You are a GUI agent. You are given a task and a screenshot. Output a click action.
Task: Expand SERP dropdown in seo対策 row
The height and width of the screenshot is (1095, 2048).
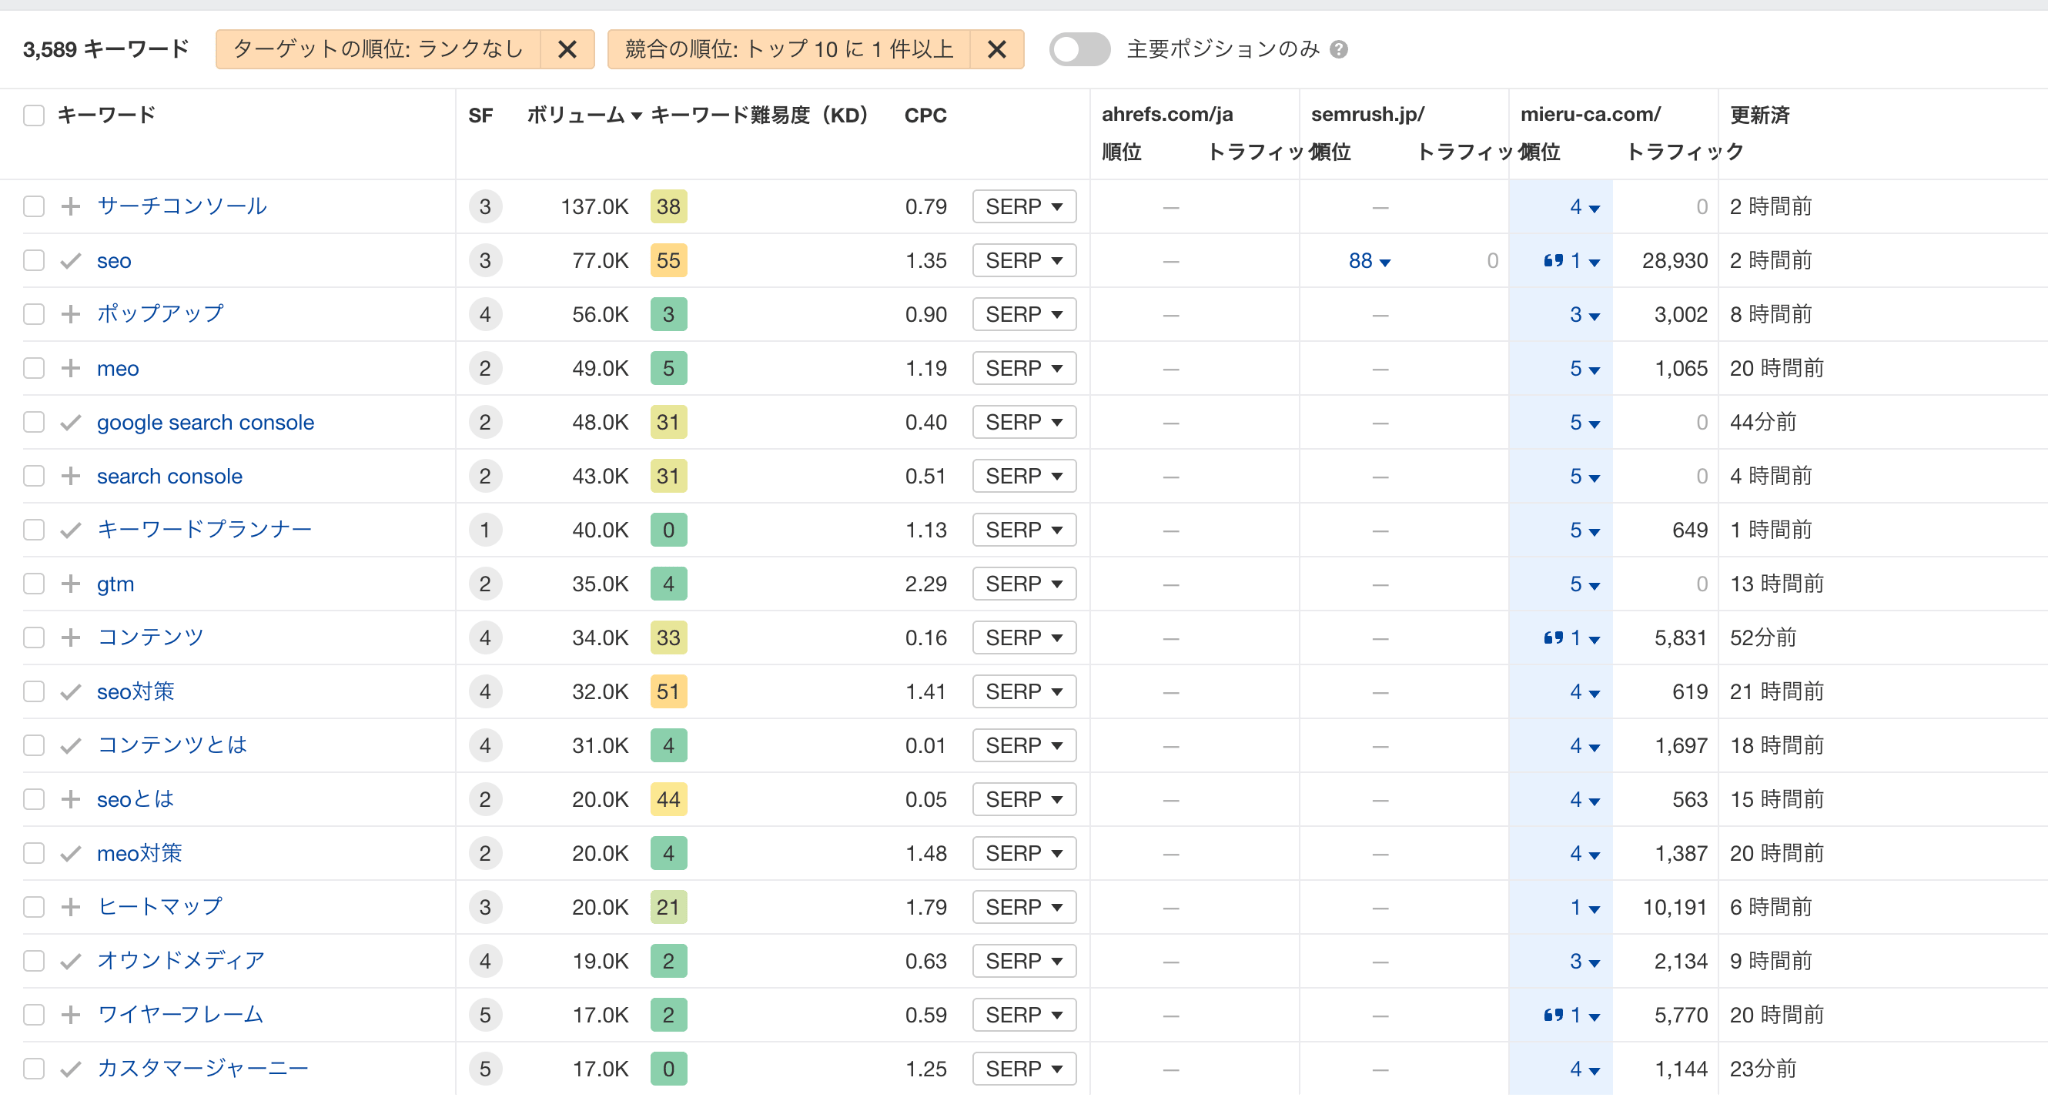[x=1024, y=692]
